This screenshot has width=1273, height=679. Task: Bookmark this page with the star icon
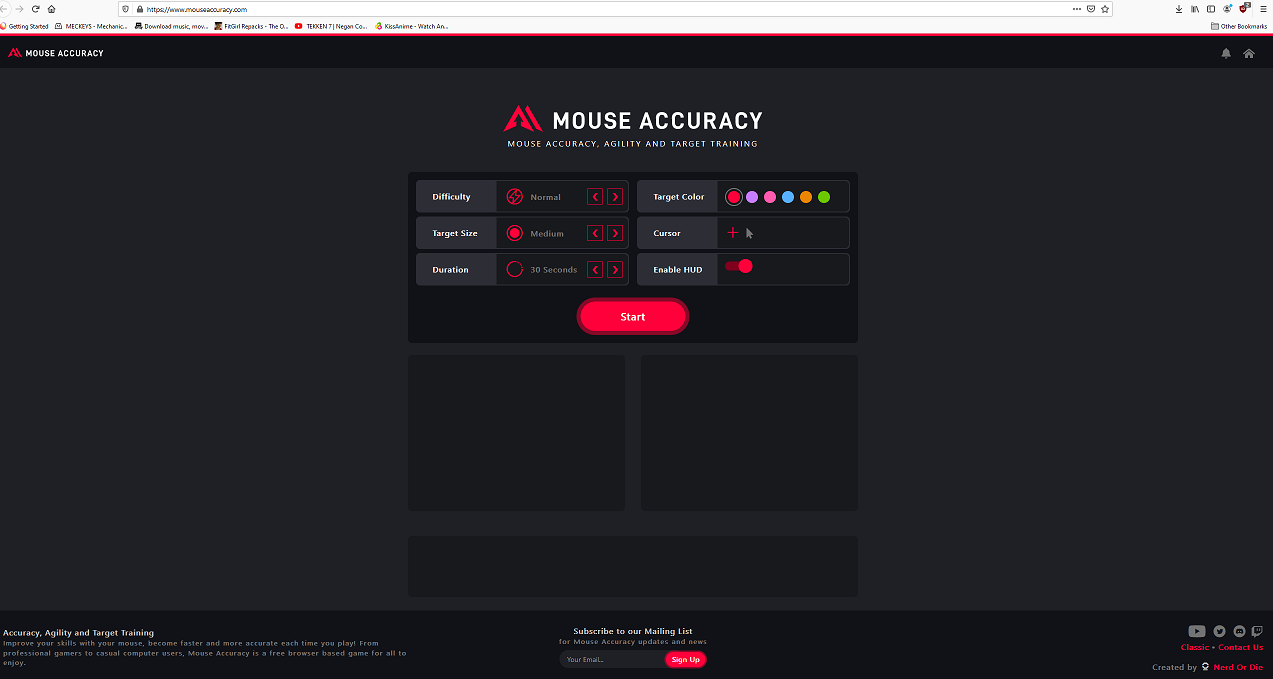point(1105,9)
